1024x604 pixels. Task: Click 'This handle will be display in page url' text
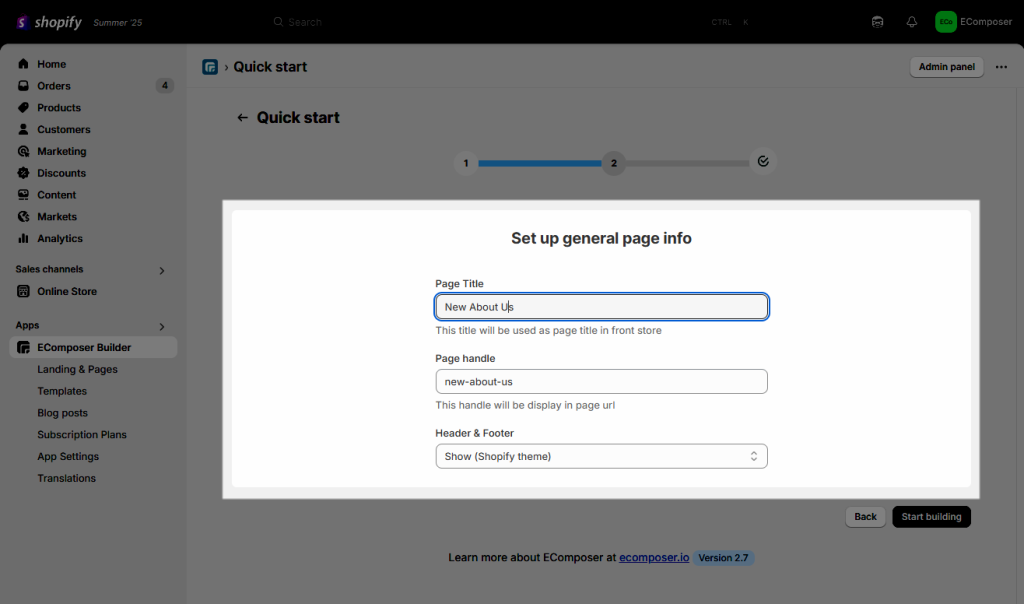coord(525,405)
